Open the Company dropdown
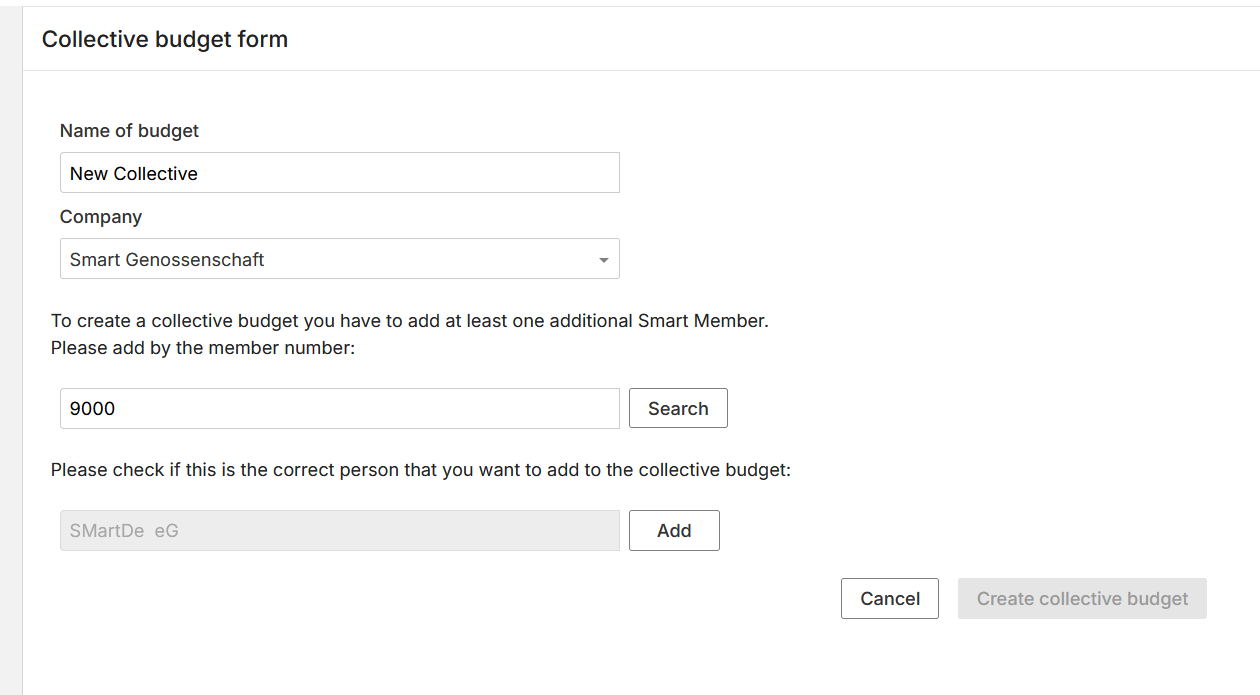1260x695 pixels. click(340, 259)
